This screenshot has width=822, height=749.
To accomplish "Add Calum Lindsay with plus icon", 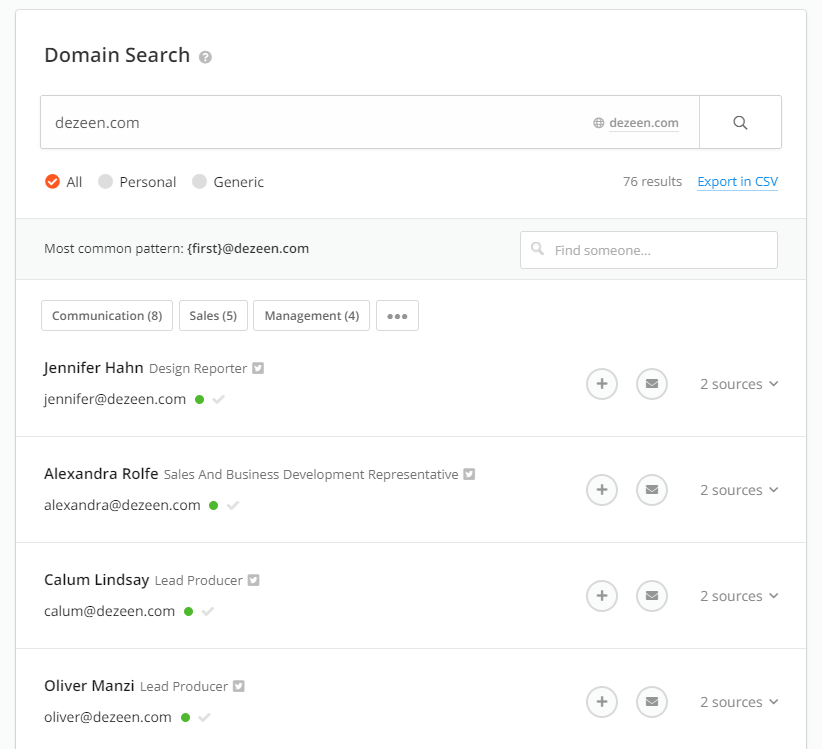I will 601,596.
